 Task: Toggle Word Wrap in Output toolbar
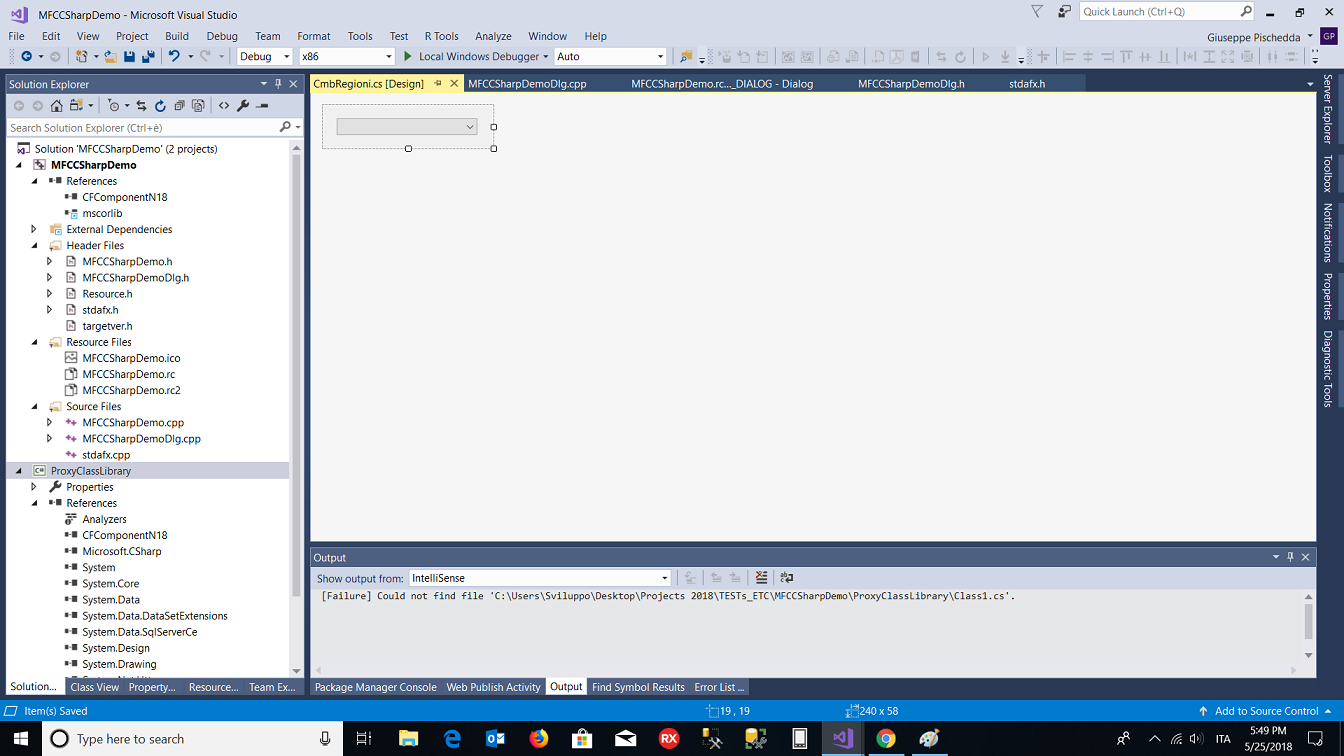pyautogui.click(x=787, y=578)
